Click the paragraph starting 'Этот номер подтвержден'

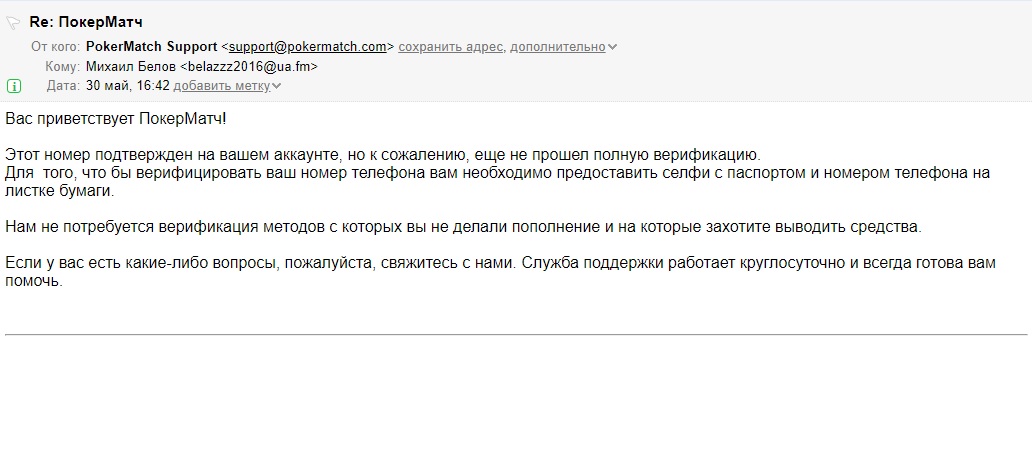point(498,174)
